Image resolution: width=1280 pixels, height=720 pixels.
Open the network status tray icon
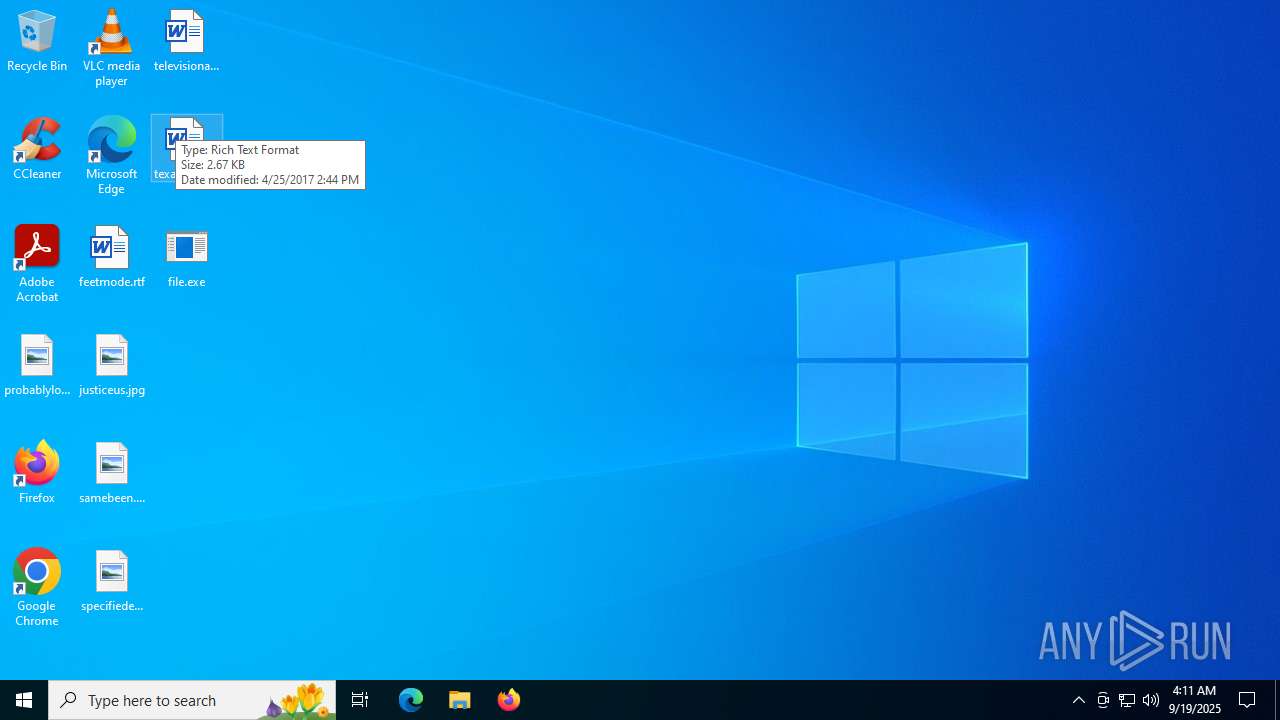(x=1127, y=700)
